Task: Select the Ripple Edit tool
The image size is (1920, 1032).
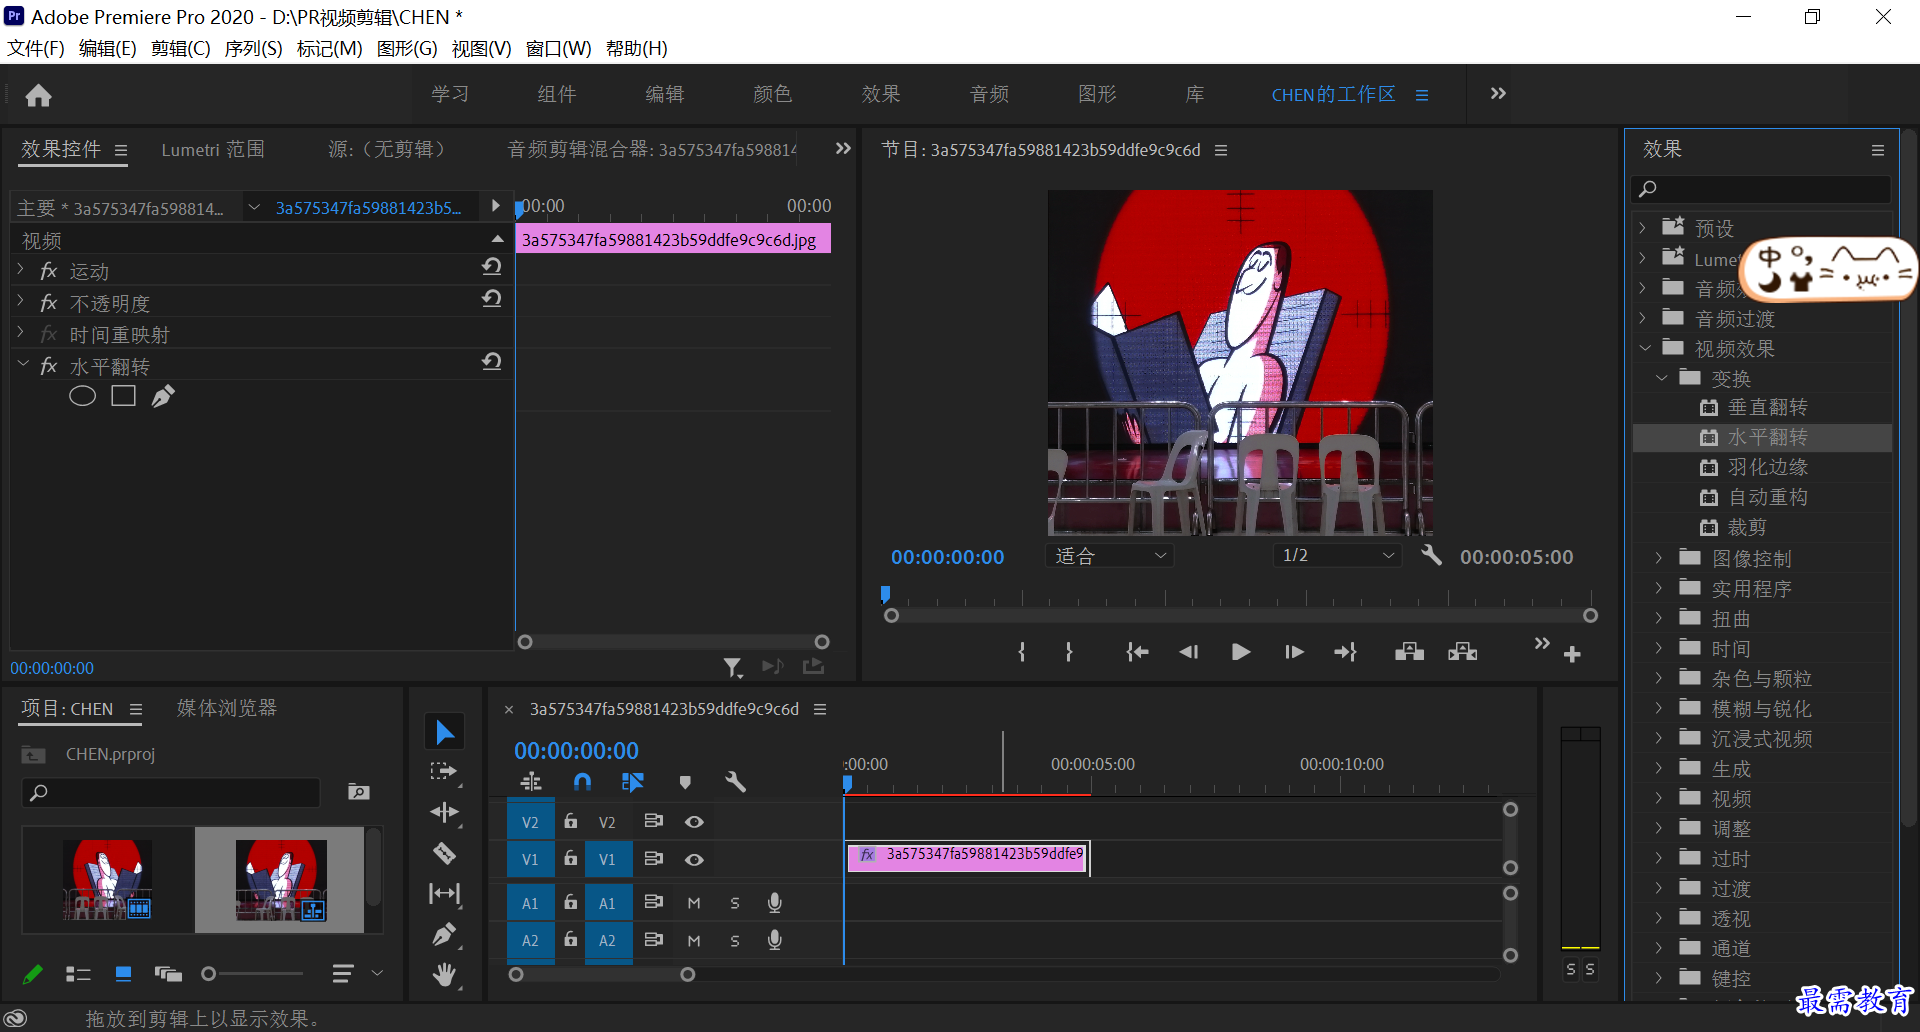Action: coord(444,812)
